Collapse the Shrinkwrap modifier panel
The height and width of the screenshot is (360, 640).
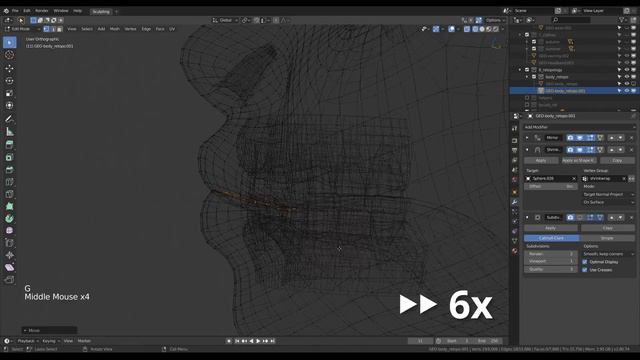[x=527, y=150]
